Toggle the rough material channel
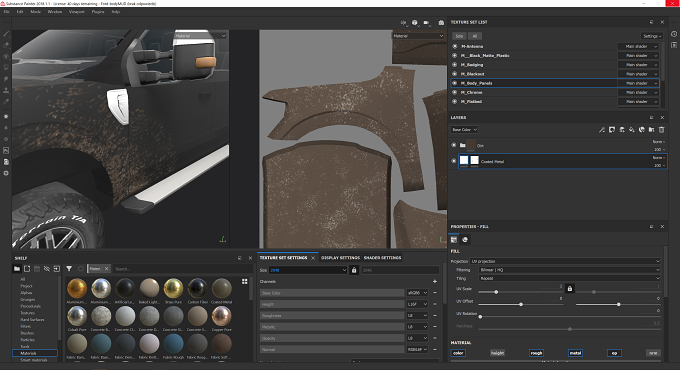The image size is (680, 370). click(536, 353)
